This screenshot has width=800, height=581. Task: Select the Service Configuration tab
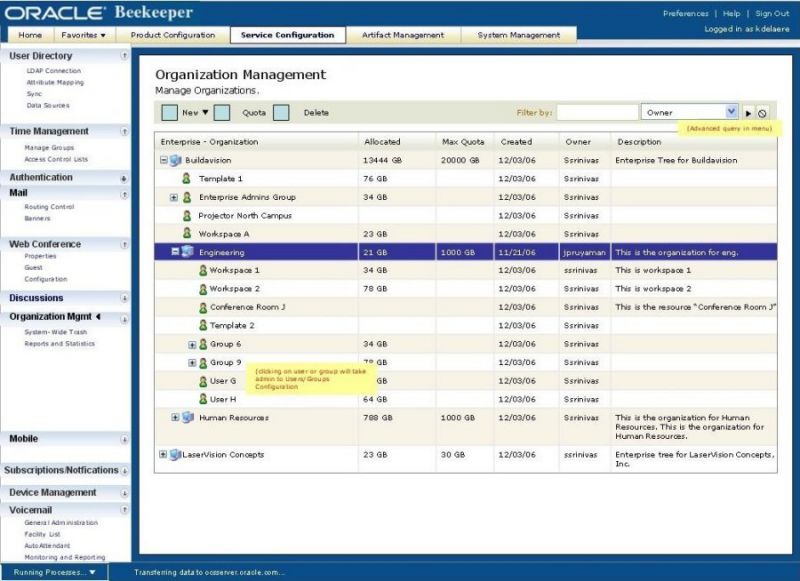[x=288, y=35]
